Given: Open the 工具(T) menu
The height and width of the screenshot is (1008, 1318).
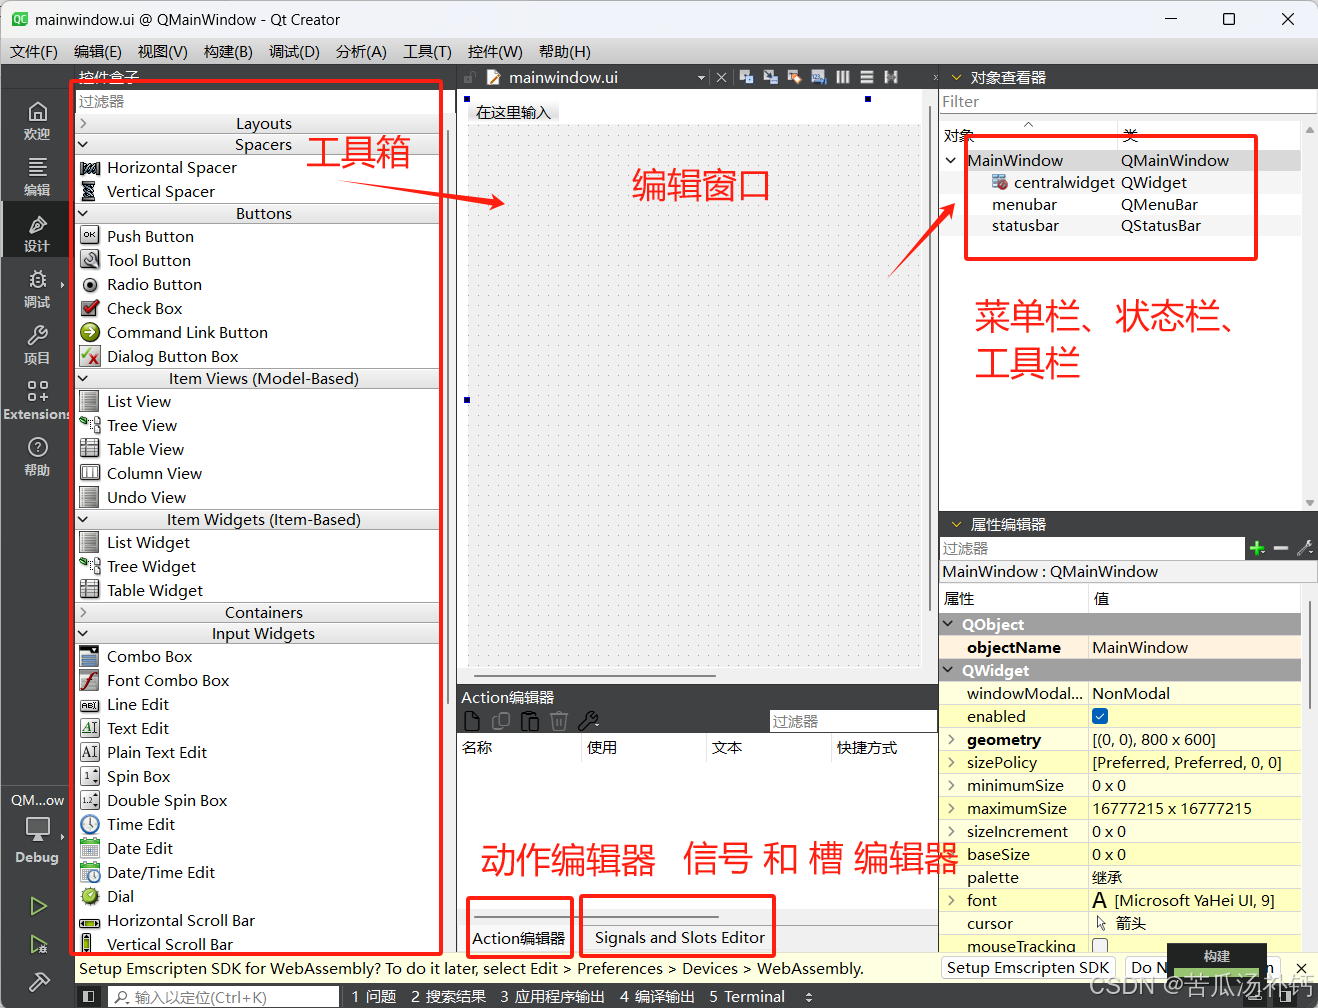Looking at the screenshot, I should tap(427, 51).
